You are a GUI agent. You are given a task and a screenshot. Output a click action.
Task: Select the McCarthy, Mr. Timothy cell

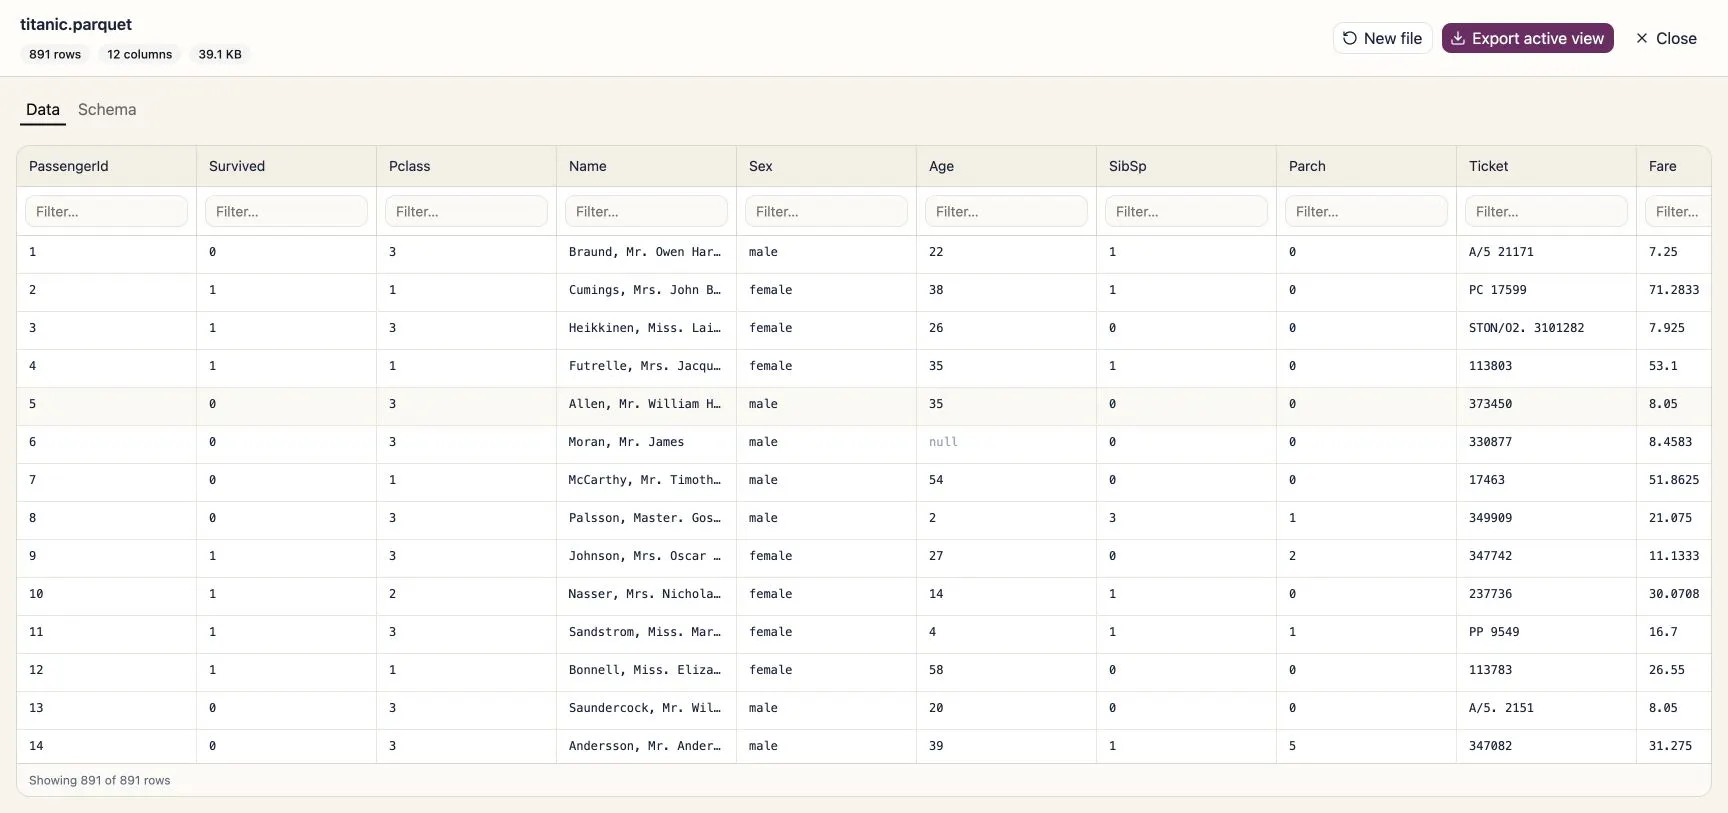[x=647, y=480]
